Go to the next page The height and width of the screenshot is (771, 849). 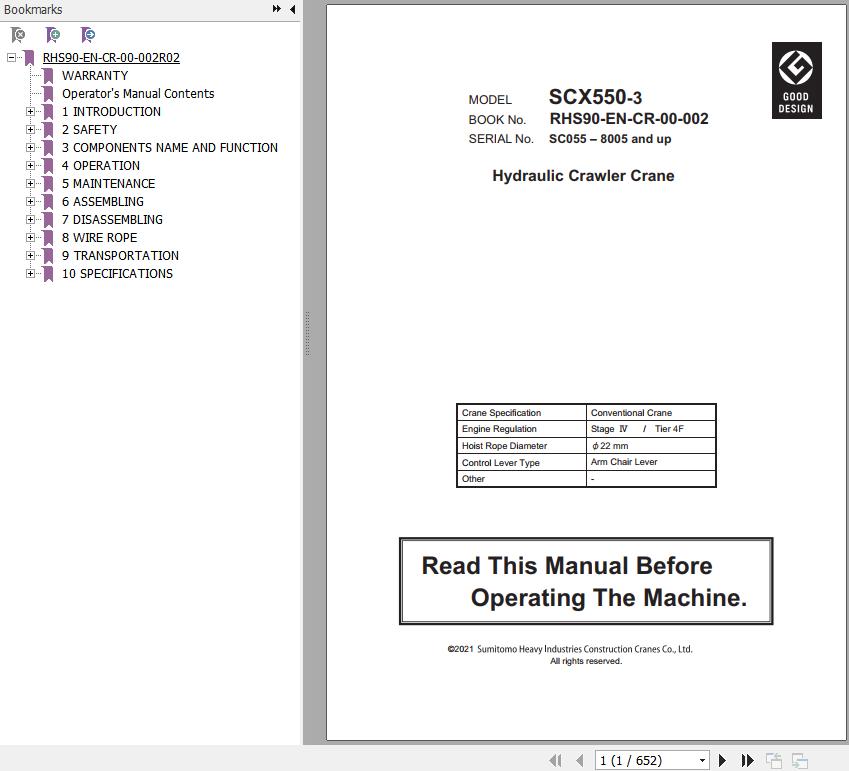[722, 760]
